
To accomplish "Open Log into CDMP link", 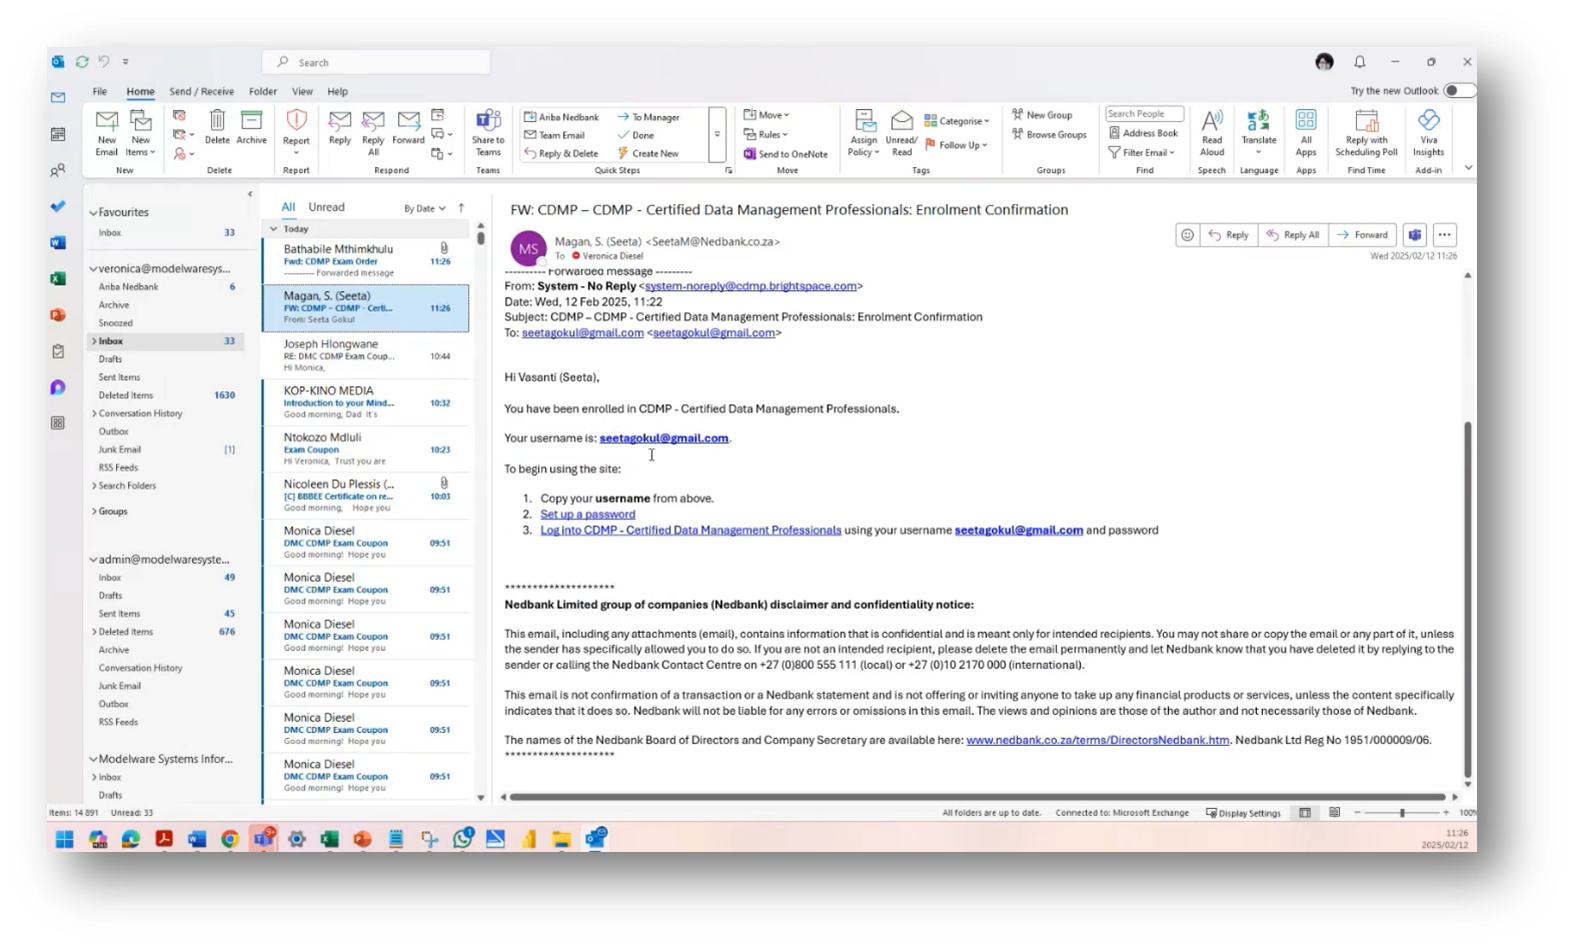I will click(691, 530).
